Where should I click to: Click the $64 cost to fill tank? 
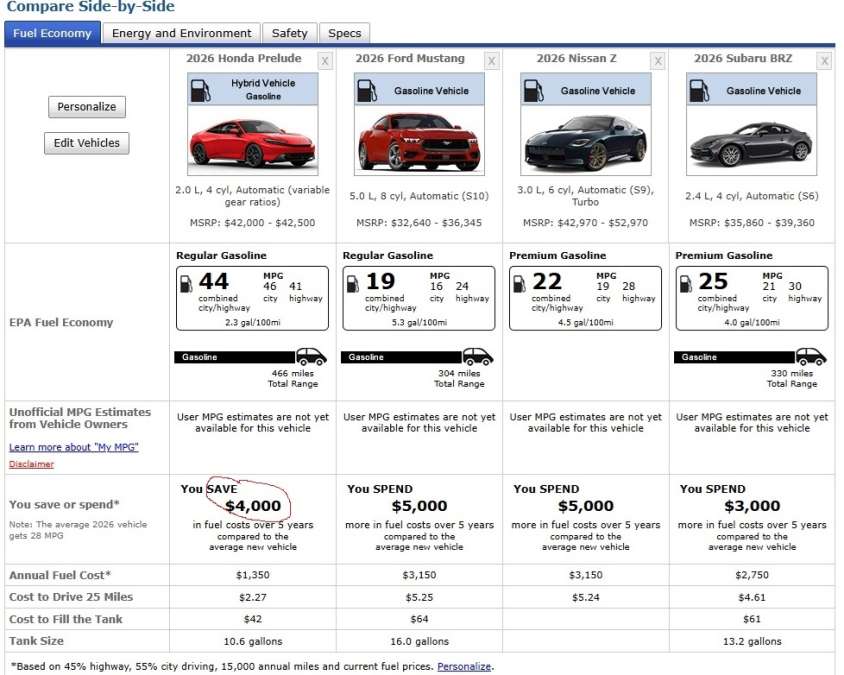click(x=419, y=619)
